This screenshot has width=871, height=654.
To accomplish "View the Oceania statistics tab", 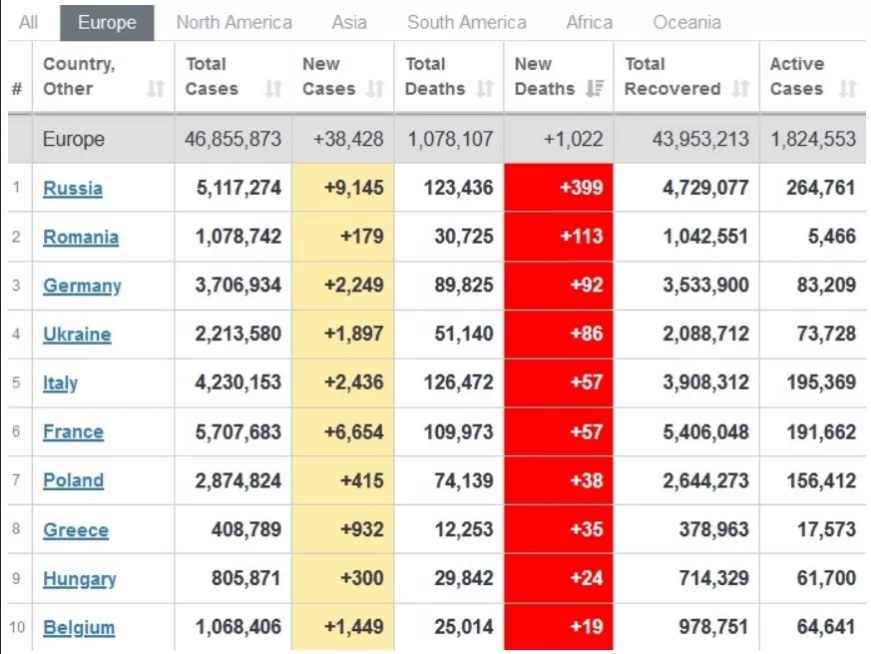I will click(686, 22).
